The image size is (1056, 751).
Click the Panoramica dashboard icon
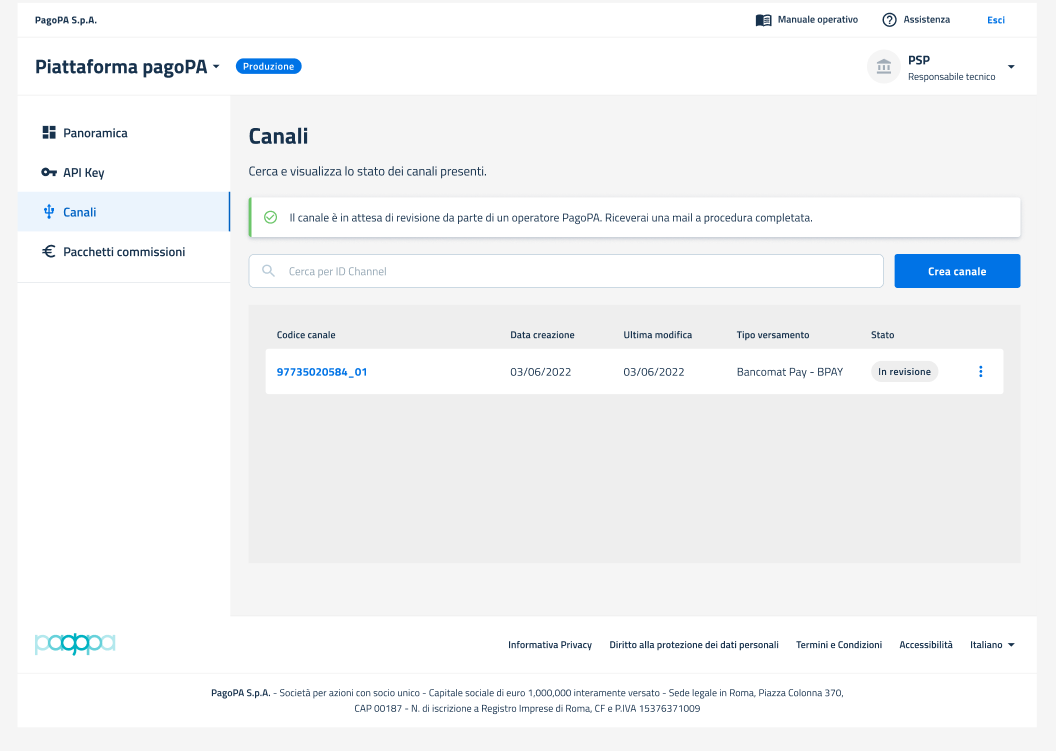pyautogui.click(x=49, y=133)
